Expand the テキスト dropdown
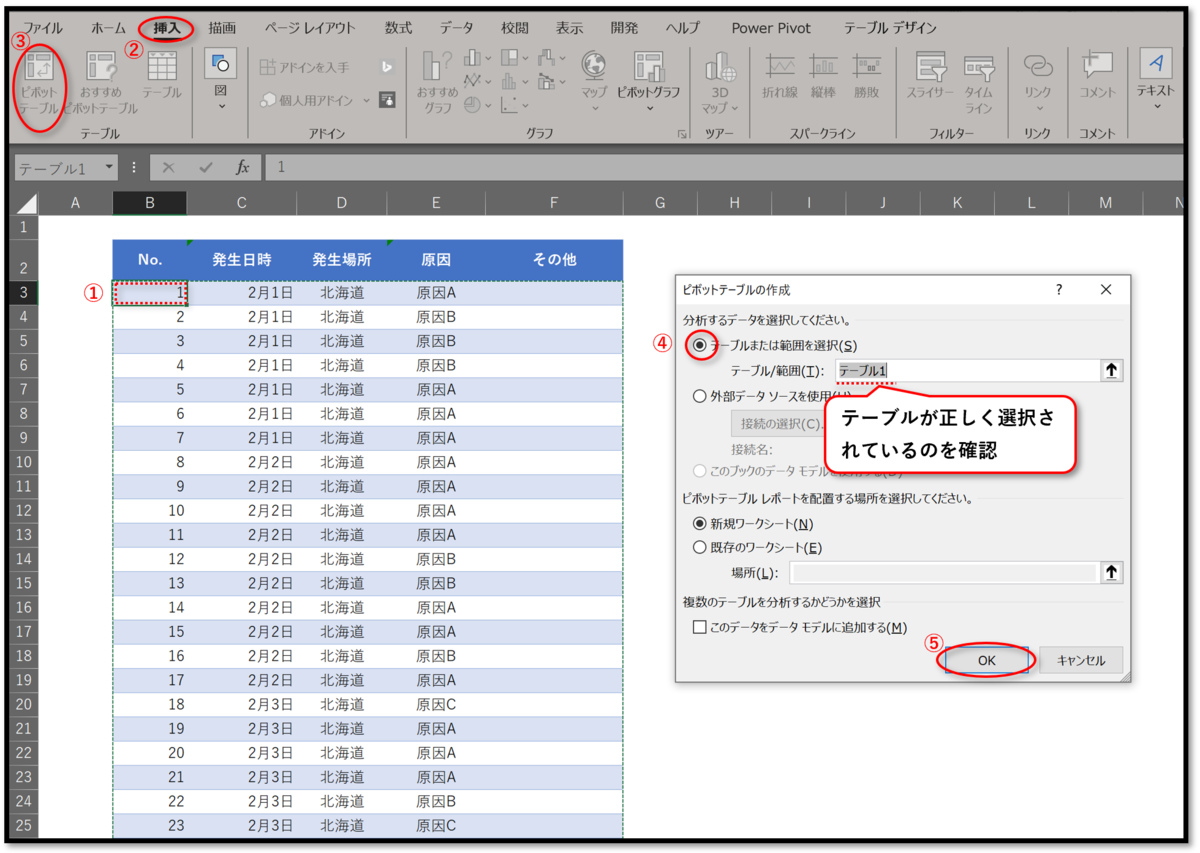The image size is (1200, 853). pos(1156,107)
